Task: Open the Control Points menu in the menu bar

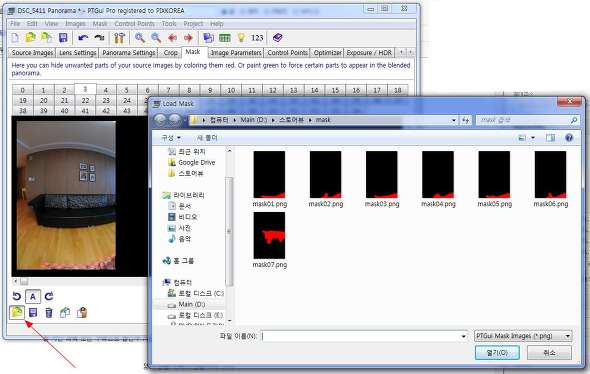Action: coord(134,24)
